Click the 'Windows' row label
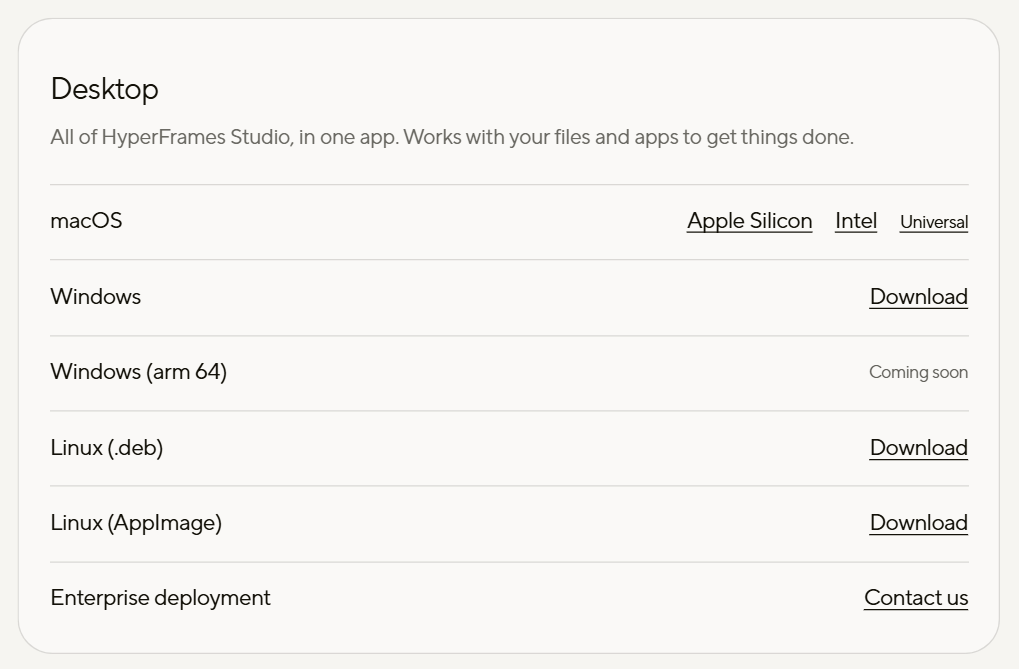 [x=96, y=296]
